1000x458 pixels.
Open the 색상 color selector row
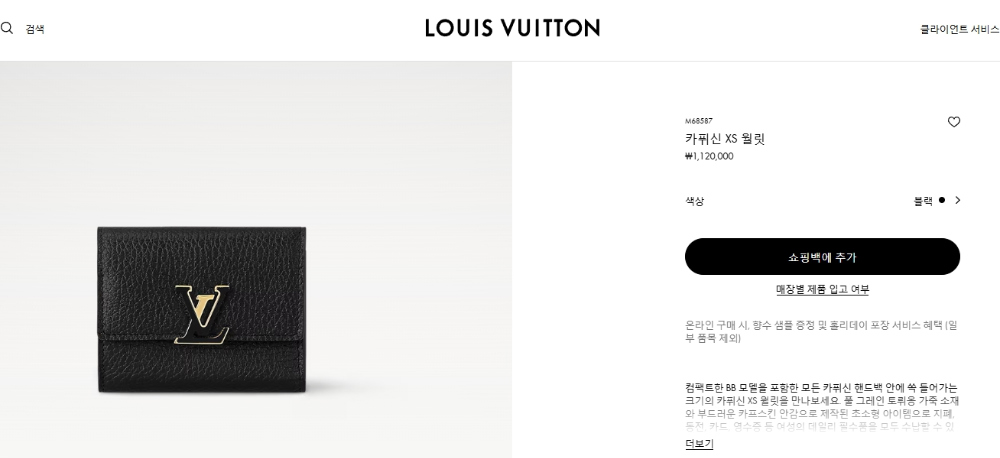pyautogui.click(x=823, y=201)
